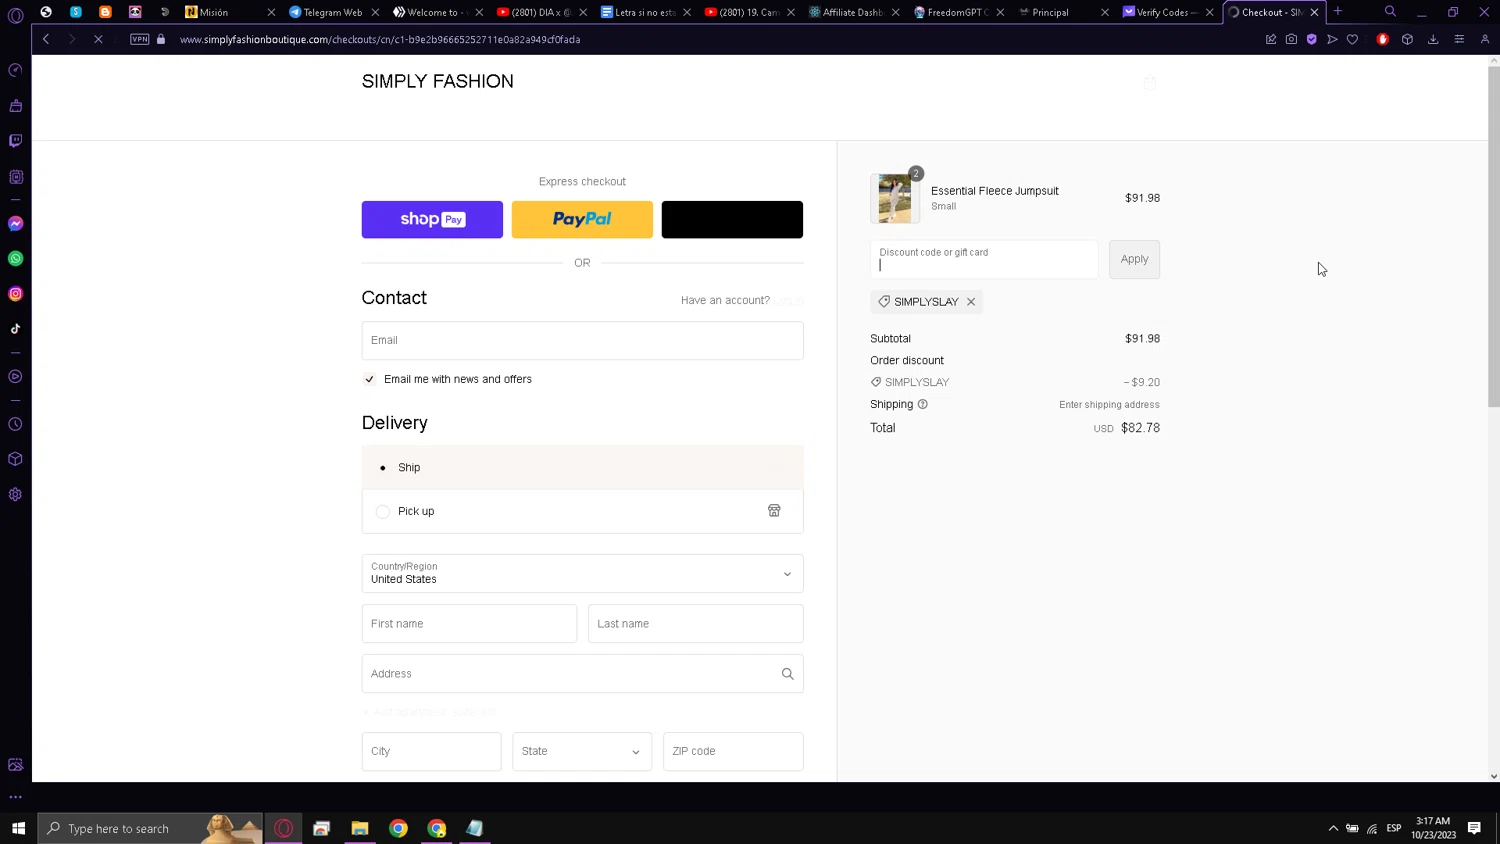Screen dimensions: 1500x844
Task: Open browsing History clock icon
Action: (15, 424)
